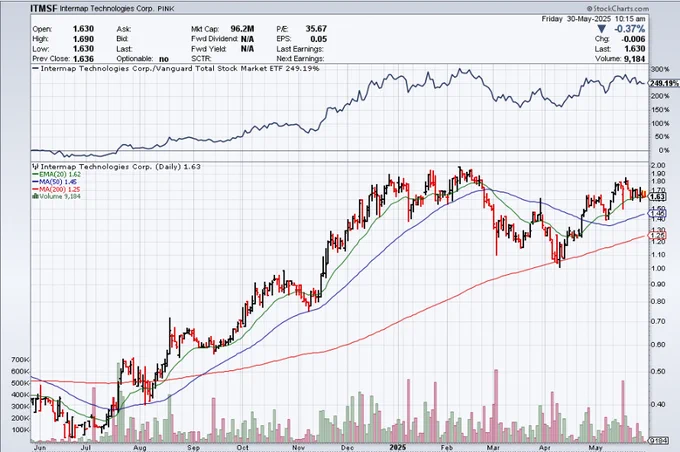Click the Intermap Technologies Corp. header title
Image resolution: width=680 pixels, height=452 pixels.
point(107,8)
